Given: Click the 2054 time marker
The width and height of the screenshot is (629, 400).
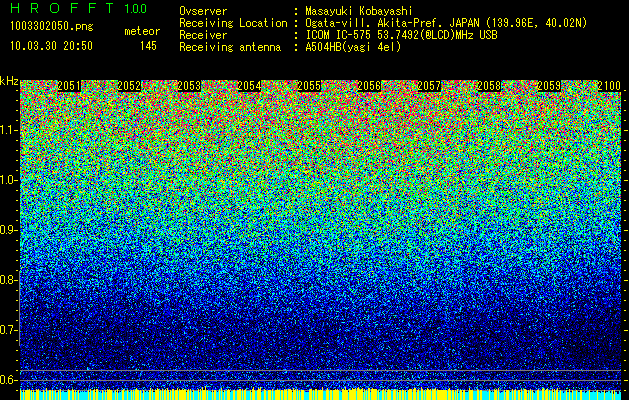Looking at the screenshot, I should pyautogui.click(x=249, y=86).
